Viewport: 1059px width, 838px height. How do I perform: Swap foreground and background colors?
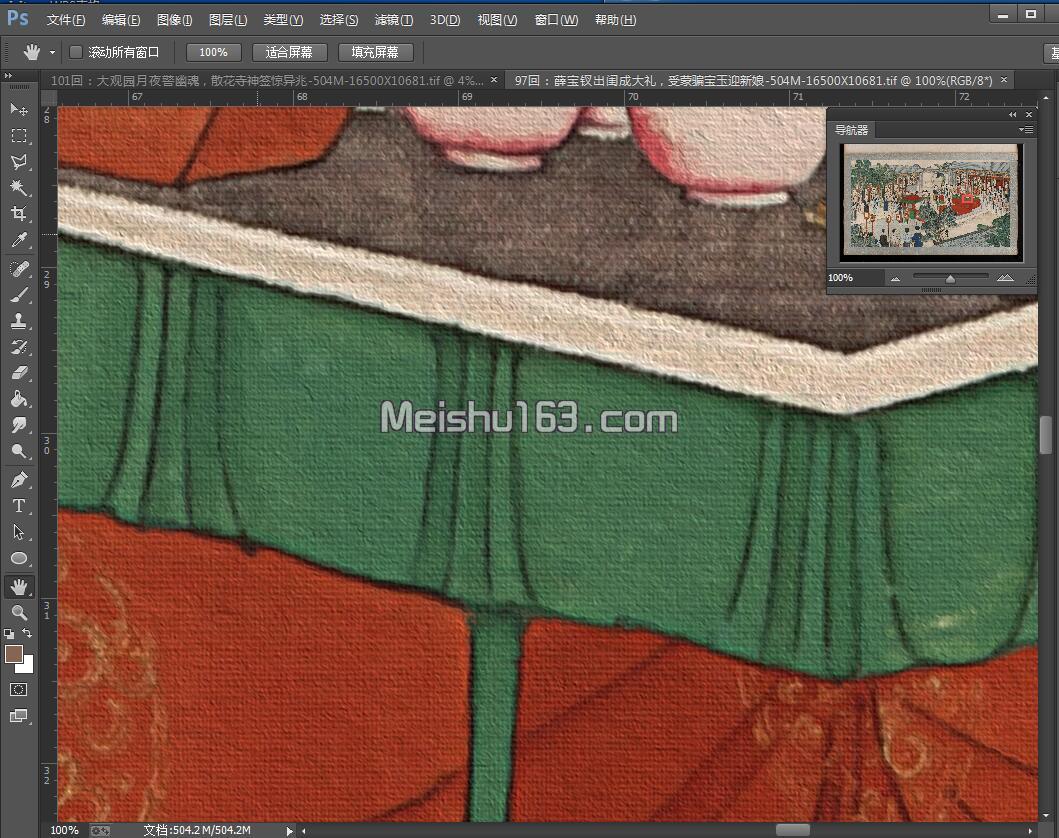28,633
